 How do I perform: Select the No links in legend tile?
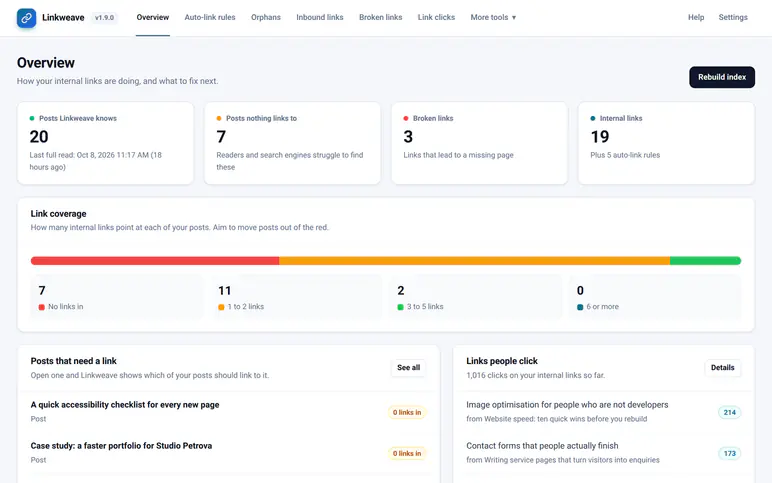[117, 297]
